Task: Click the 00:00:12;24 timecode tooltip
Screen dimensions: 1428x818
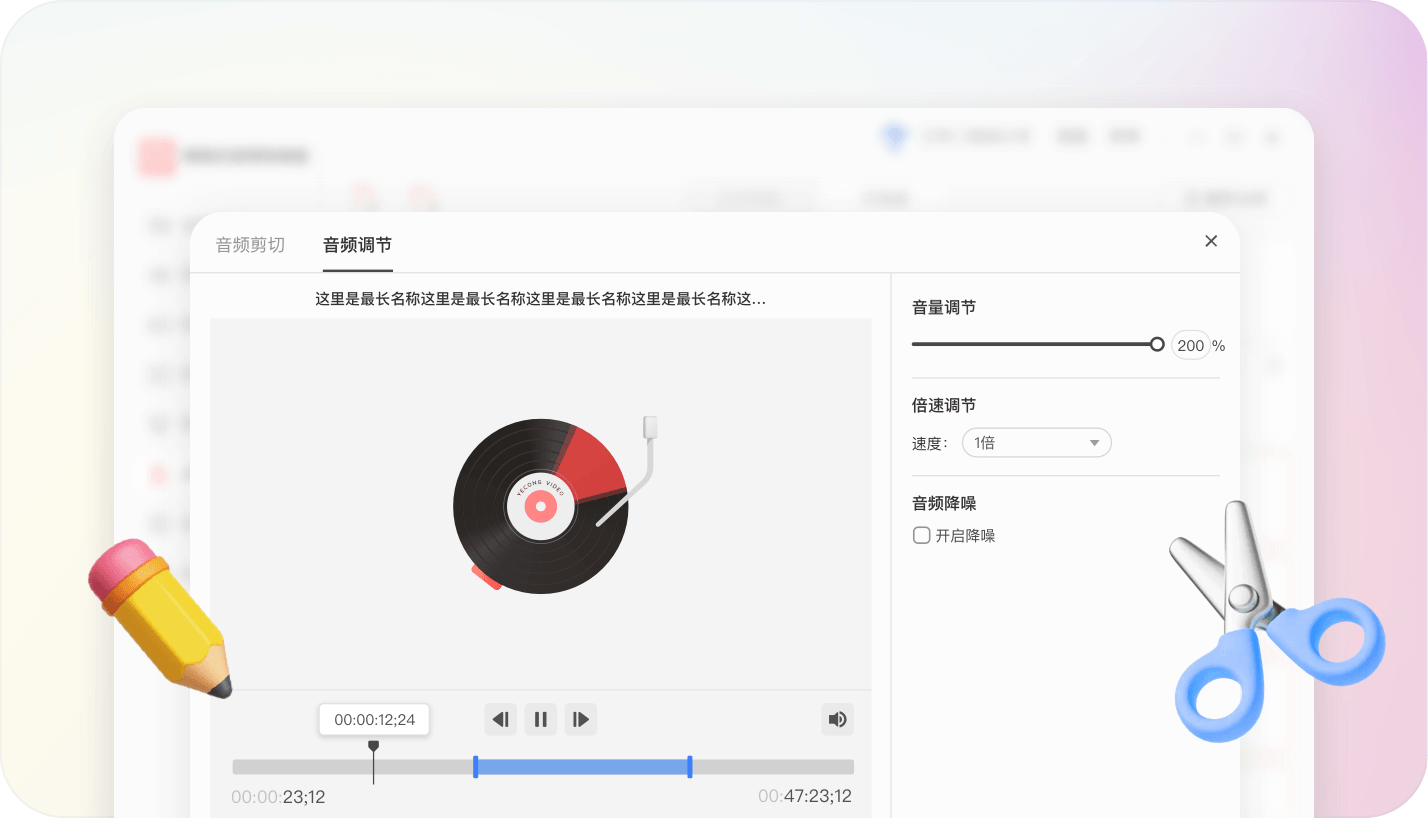Action: [x=374, y=720]
